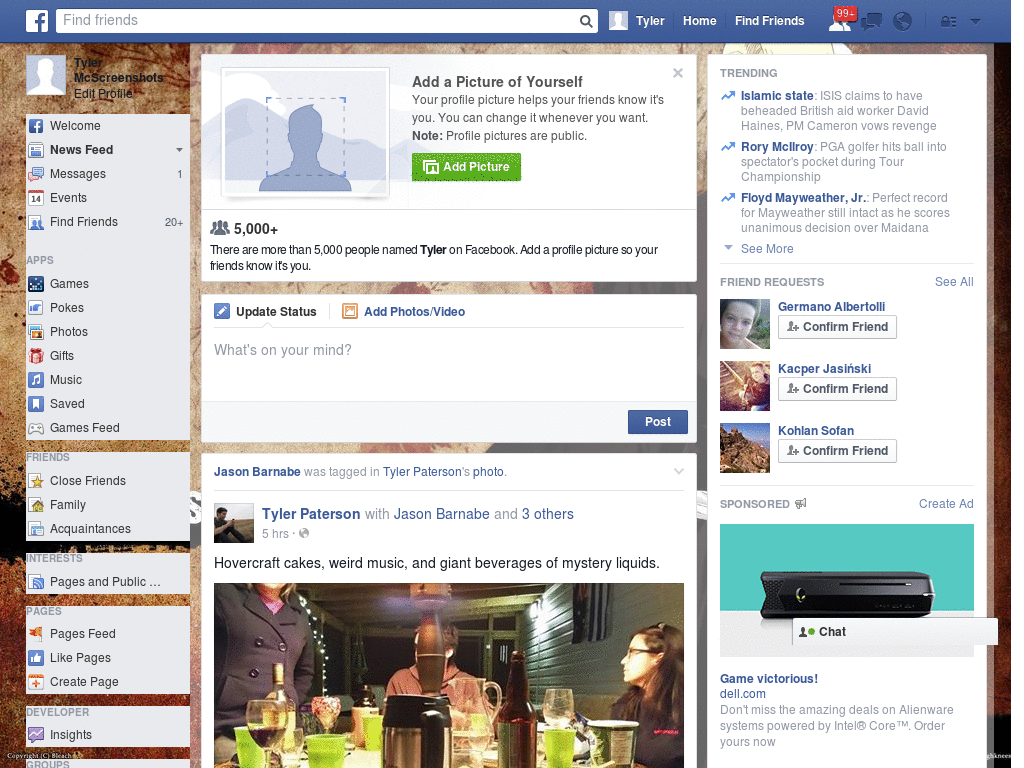1024x768 pixels.
Task: Confirm Germano Albertolli as friend
Action: click(837, 327)
